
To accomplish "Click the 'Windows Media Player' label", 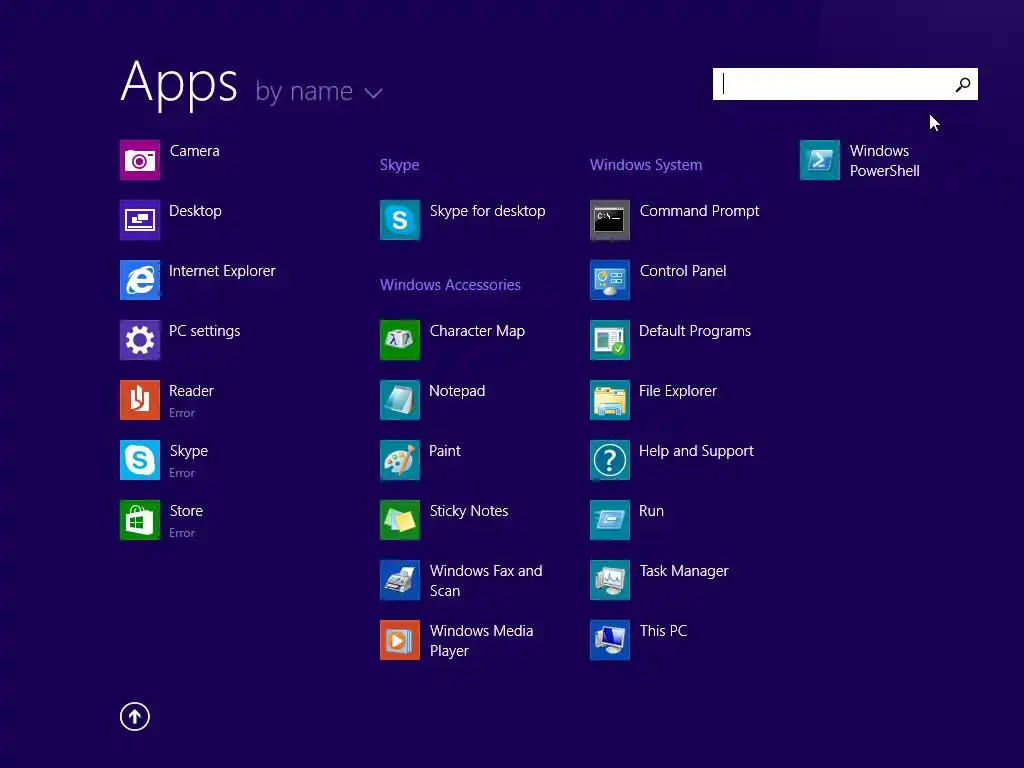I will 481,641.
